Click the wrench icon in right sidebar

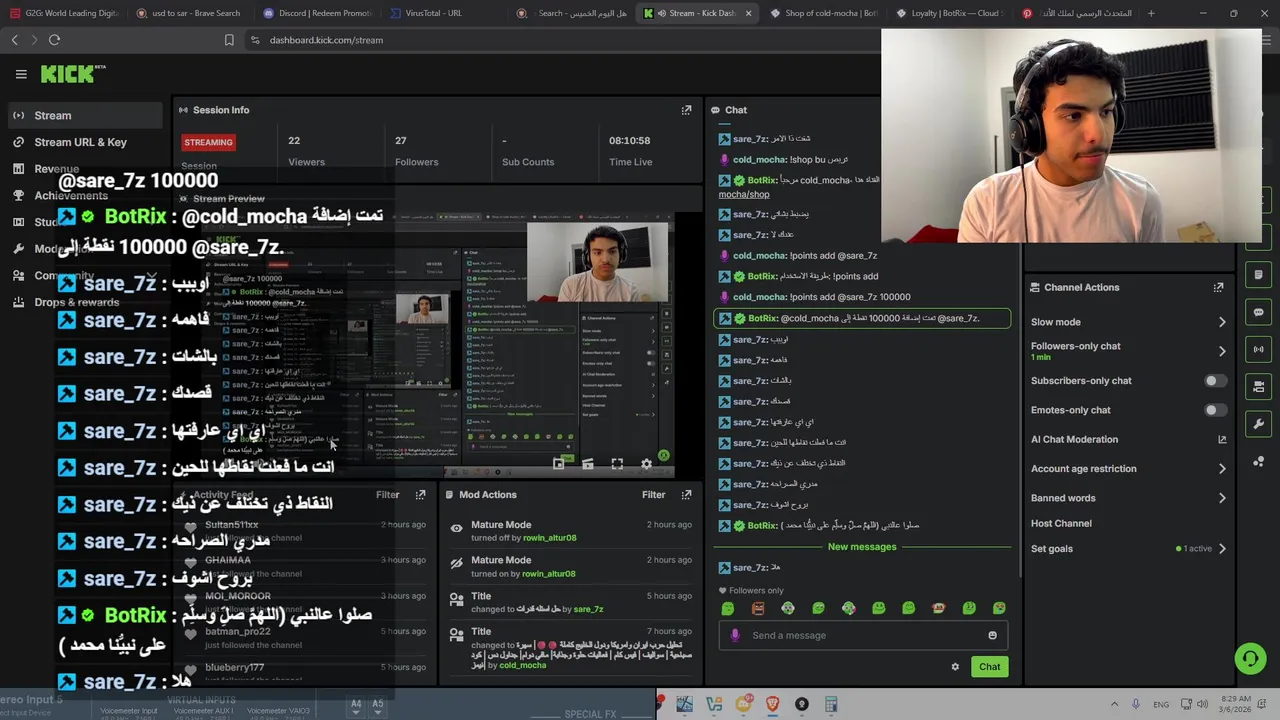(1258, 424)
